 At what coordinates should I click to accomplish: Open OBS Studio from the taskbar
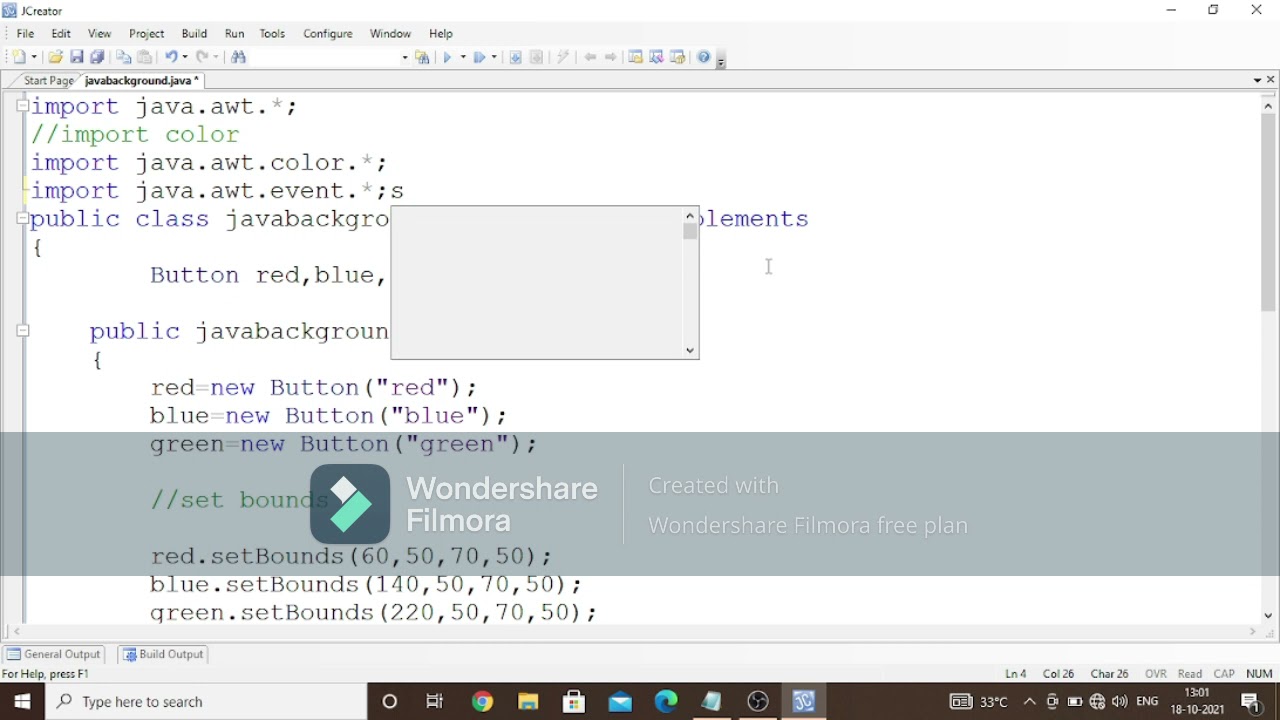(x=758, y=702)
